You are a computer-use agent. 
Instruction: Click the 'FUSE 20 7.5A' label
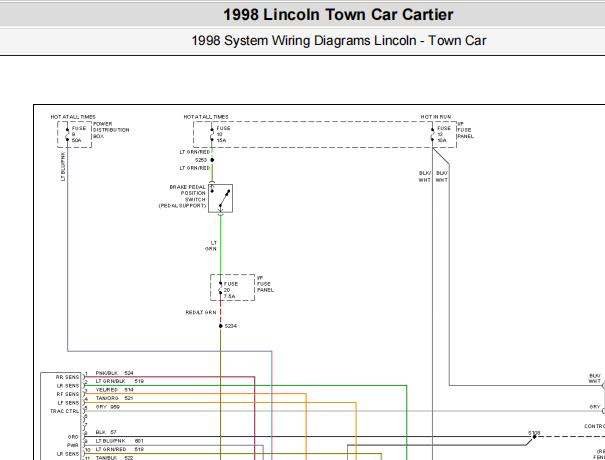pyautogui.click(x=231, y=290)
